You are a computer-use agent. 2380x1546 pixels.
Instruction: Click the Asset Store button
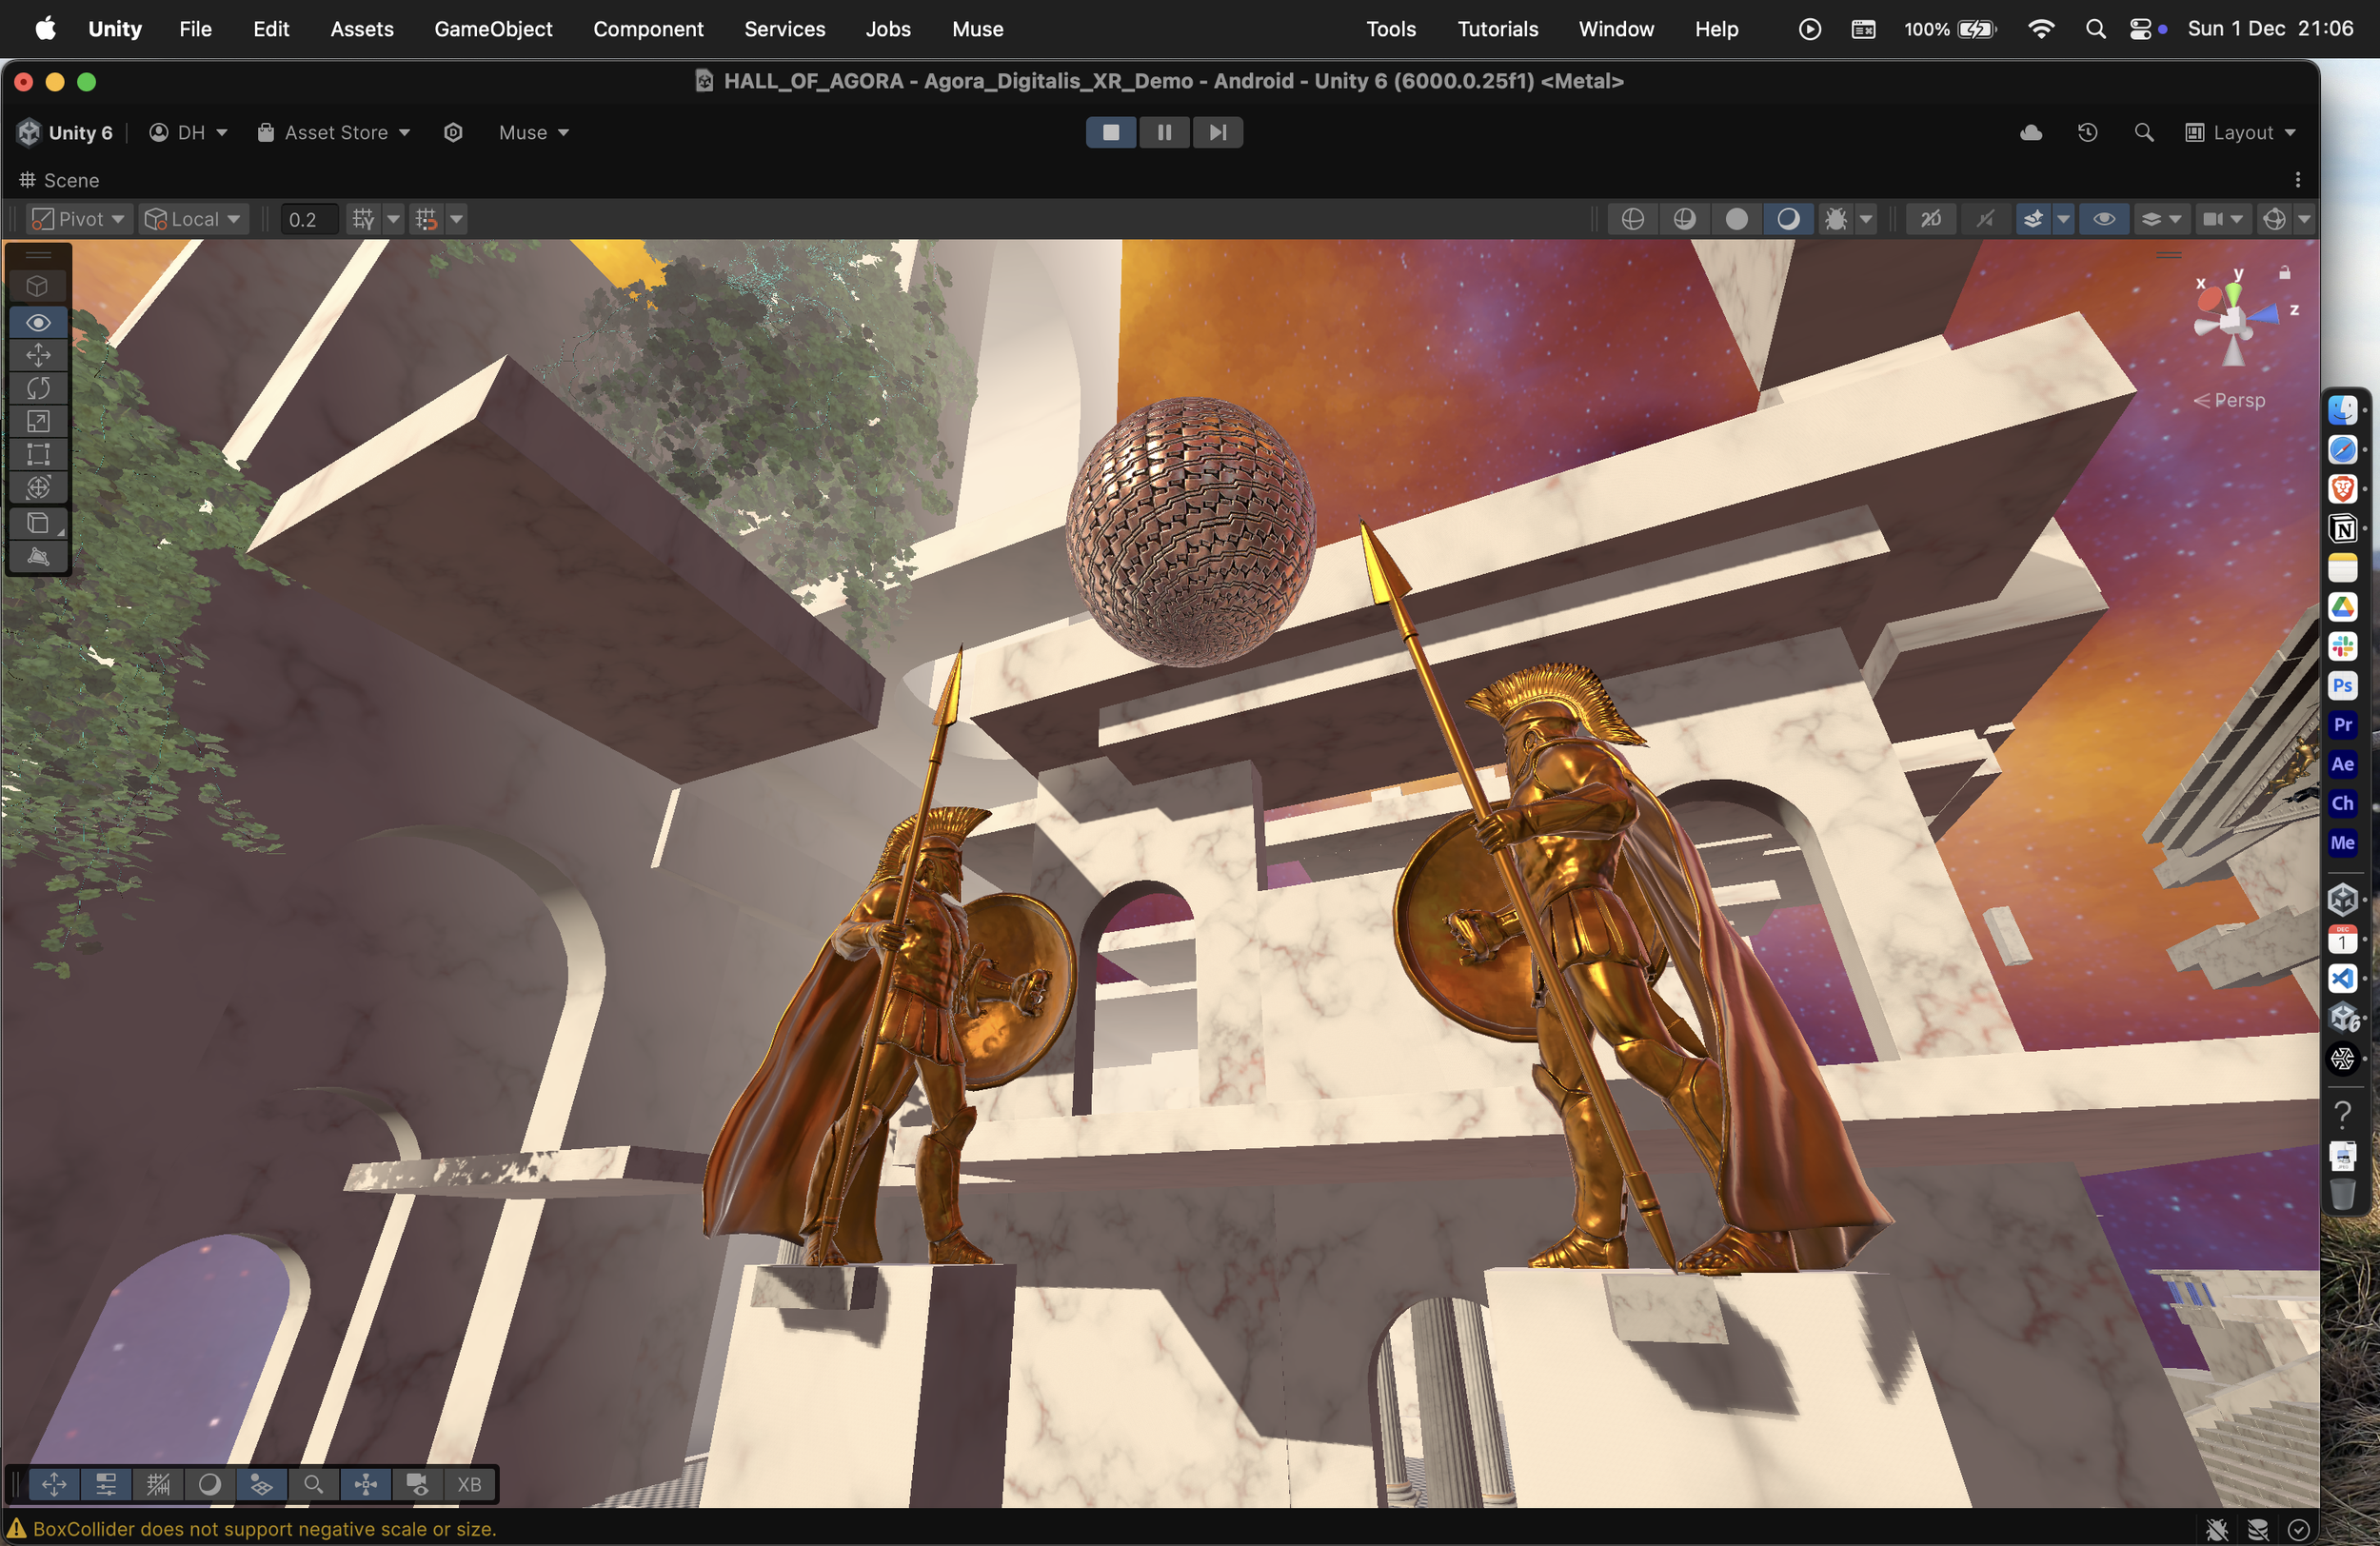[334, 133]
